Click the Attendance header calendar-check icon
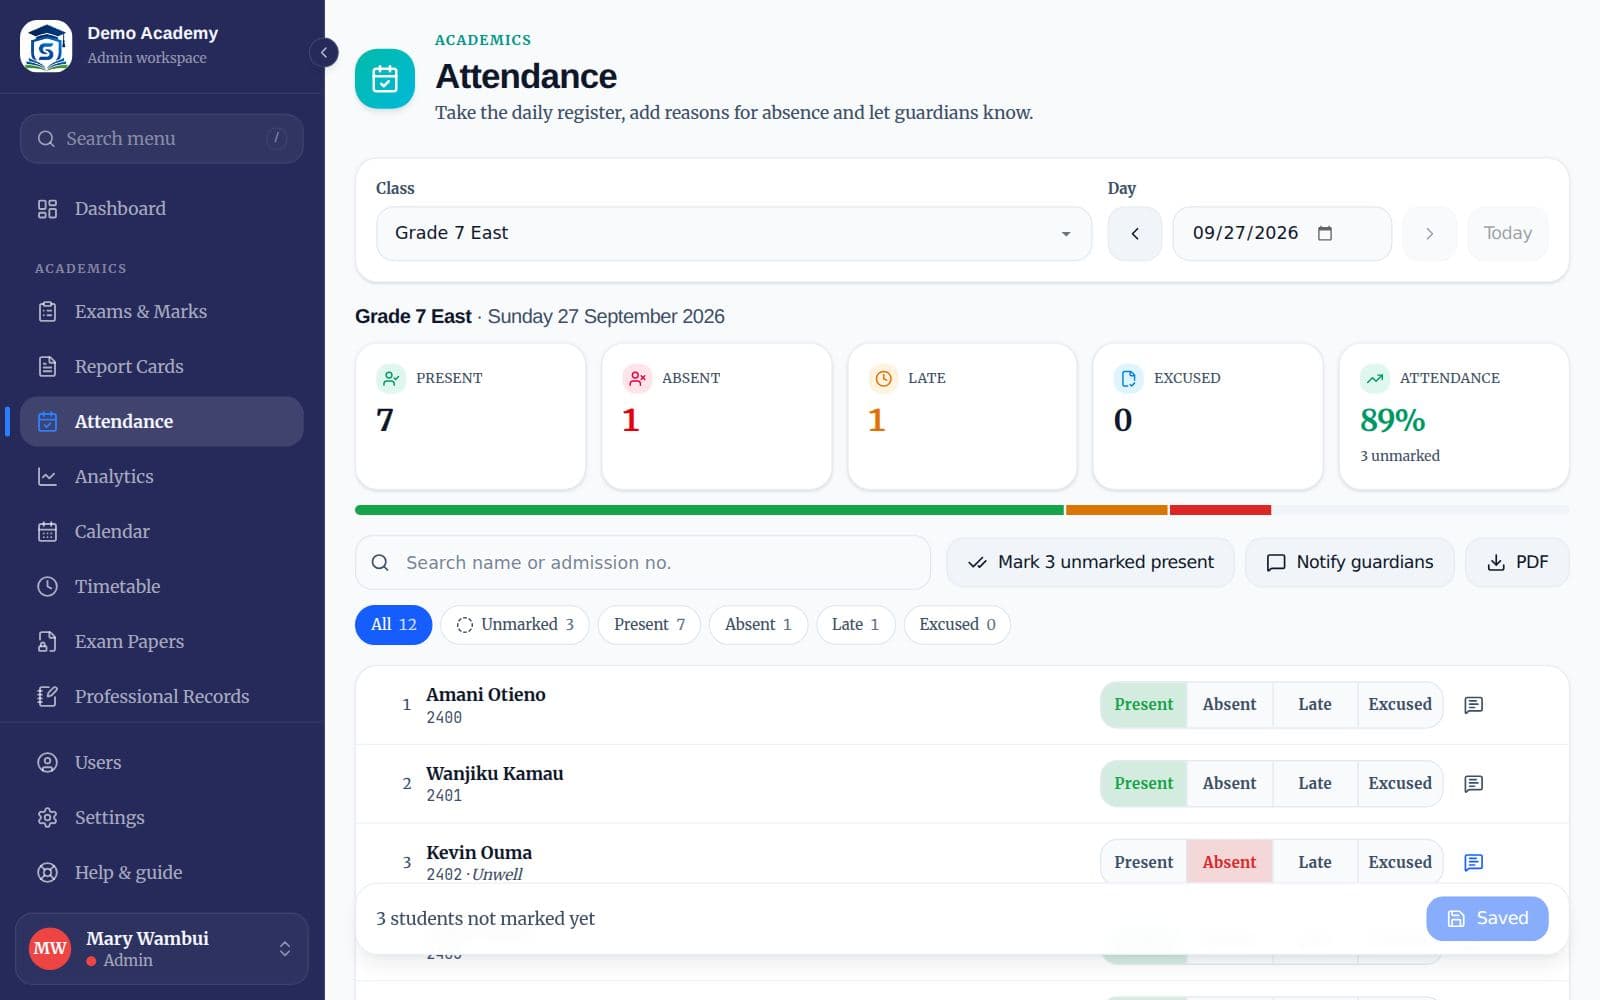Image resolution: width=1600 pixels, height=1000 pixels. (x=385, y=79)
